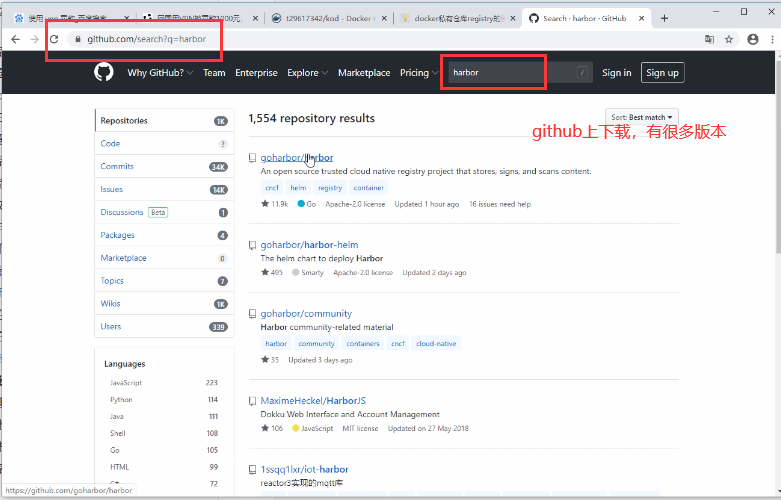Bookmark this page with star icon
Viewport: 781px width, 500px height.
pyautogui.click(x=729, y=39)
